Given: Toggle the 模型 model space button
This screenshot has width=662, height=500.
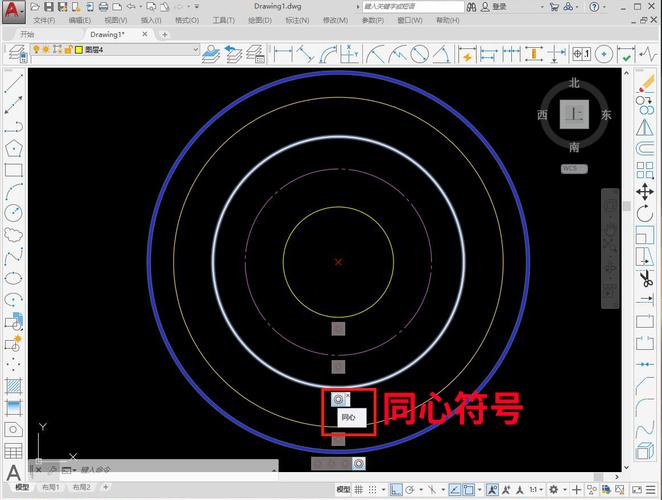Looking at the screenshot, I should (x=343, y=489).
